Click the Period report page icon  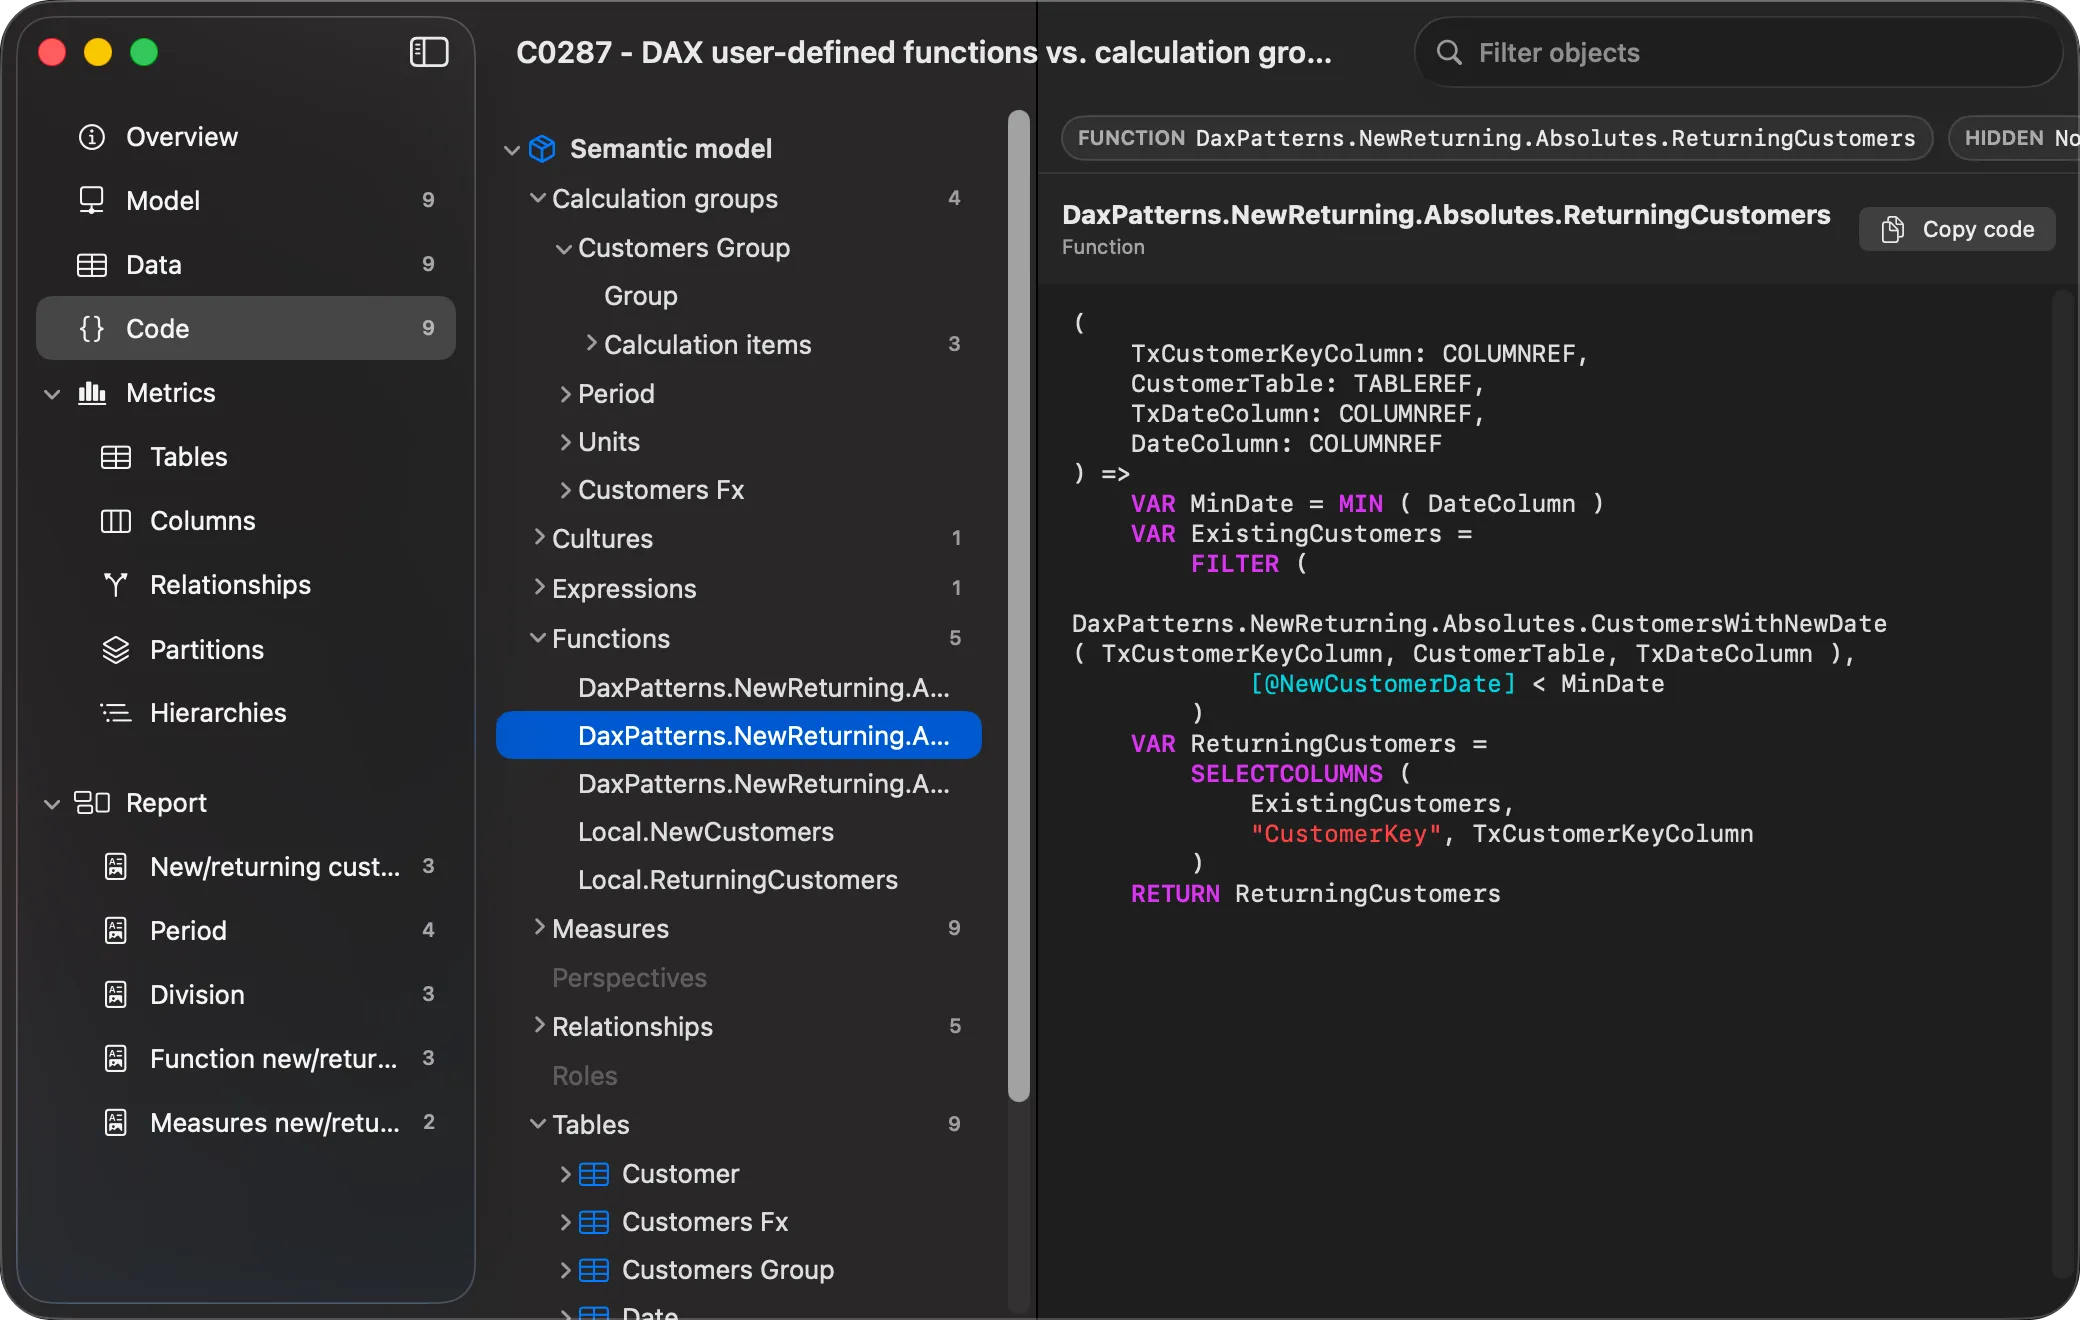pyautogui.click(x=116, y=931)
